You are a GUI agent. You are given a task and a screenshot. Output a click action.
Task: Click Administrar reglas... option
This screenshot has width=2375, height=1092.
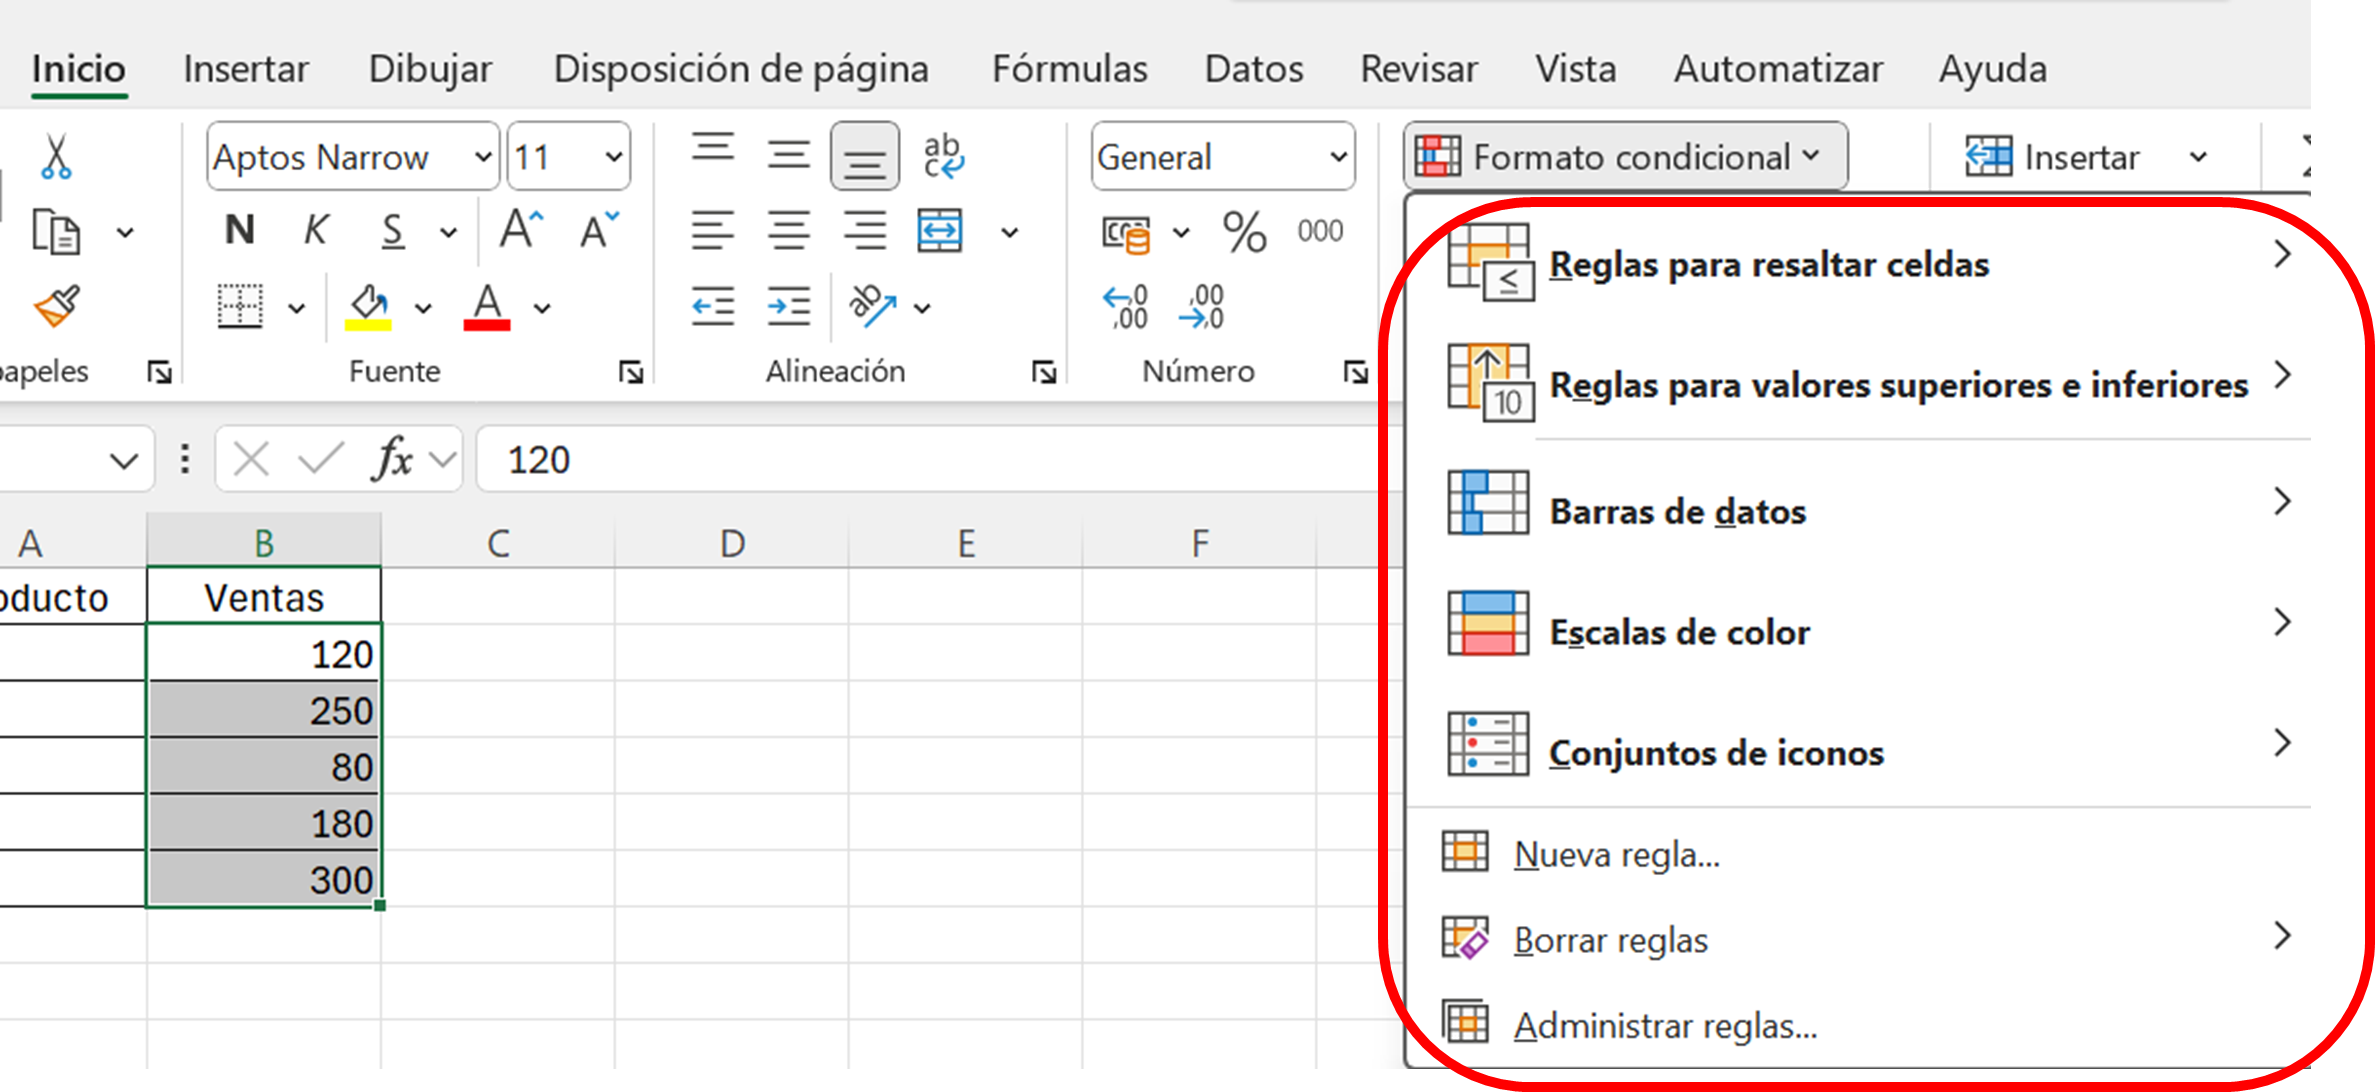[1664, 1026]
